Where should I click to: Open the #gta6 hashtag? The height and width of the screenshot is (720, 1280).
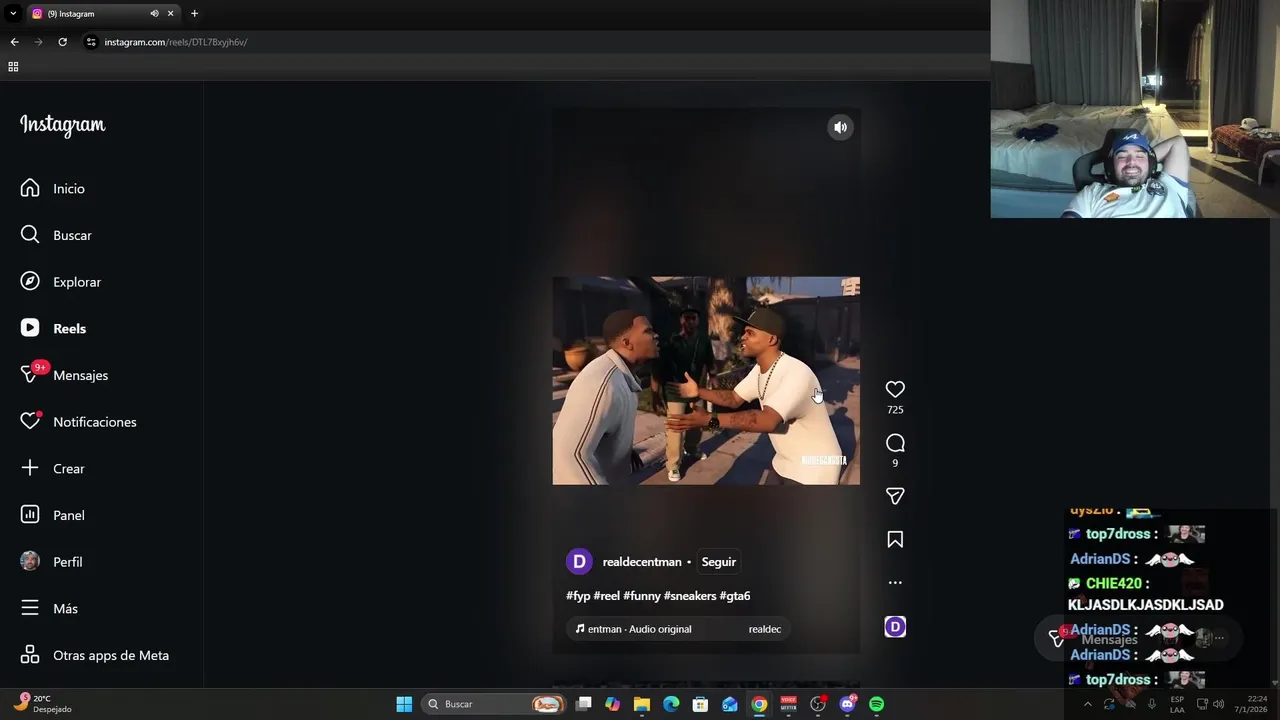pyautogui.click(x=735, y=596)
